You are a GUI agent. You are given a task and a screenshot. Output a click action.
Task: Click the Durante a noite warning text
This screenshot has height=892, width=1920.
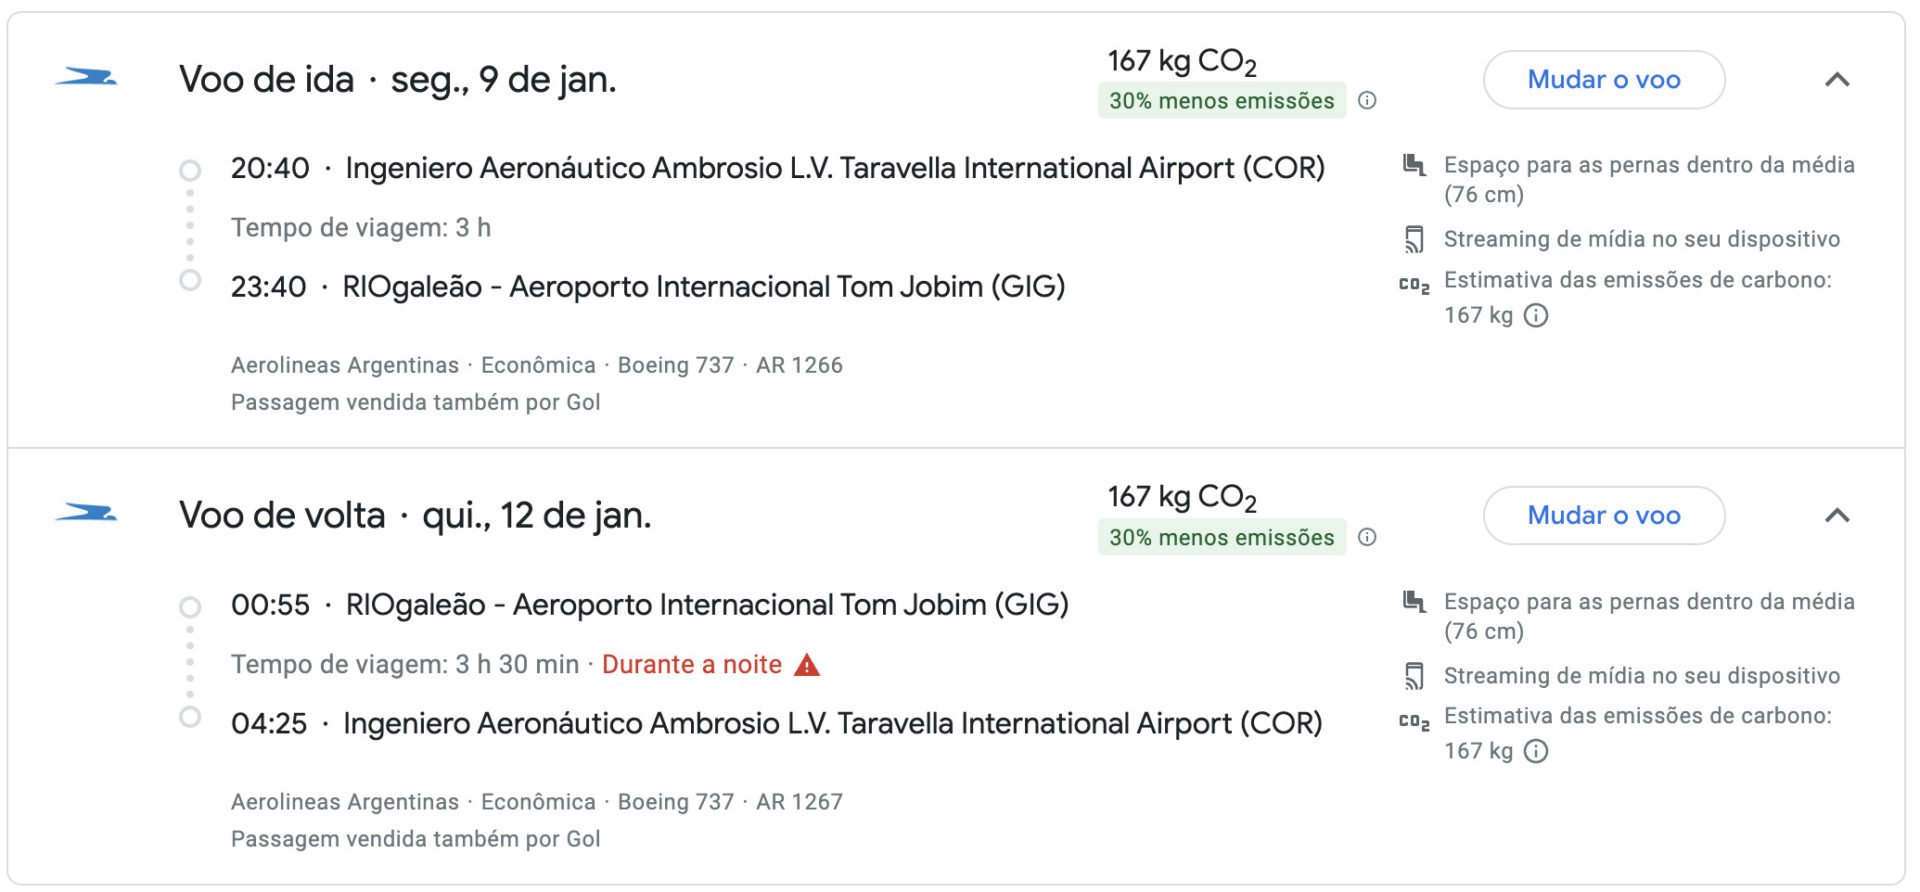(692, 665)
